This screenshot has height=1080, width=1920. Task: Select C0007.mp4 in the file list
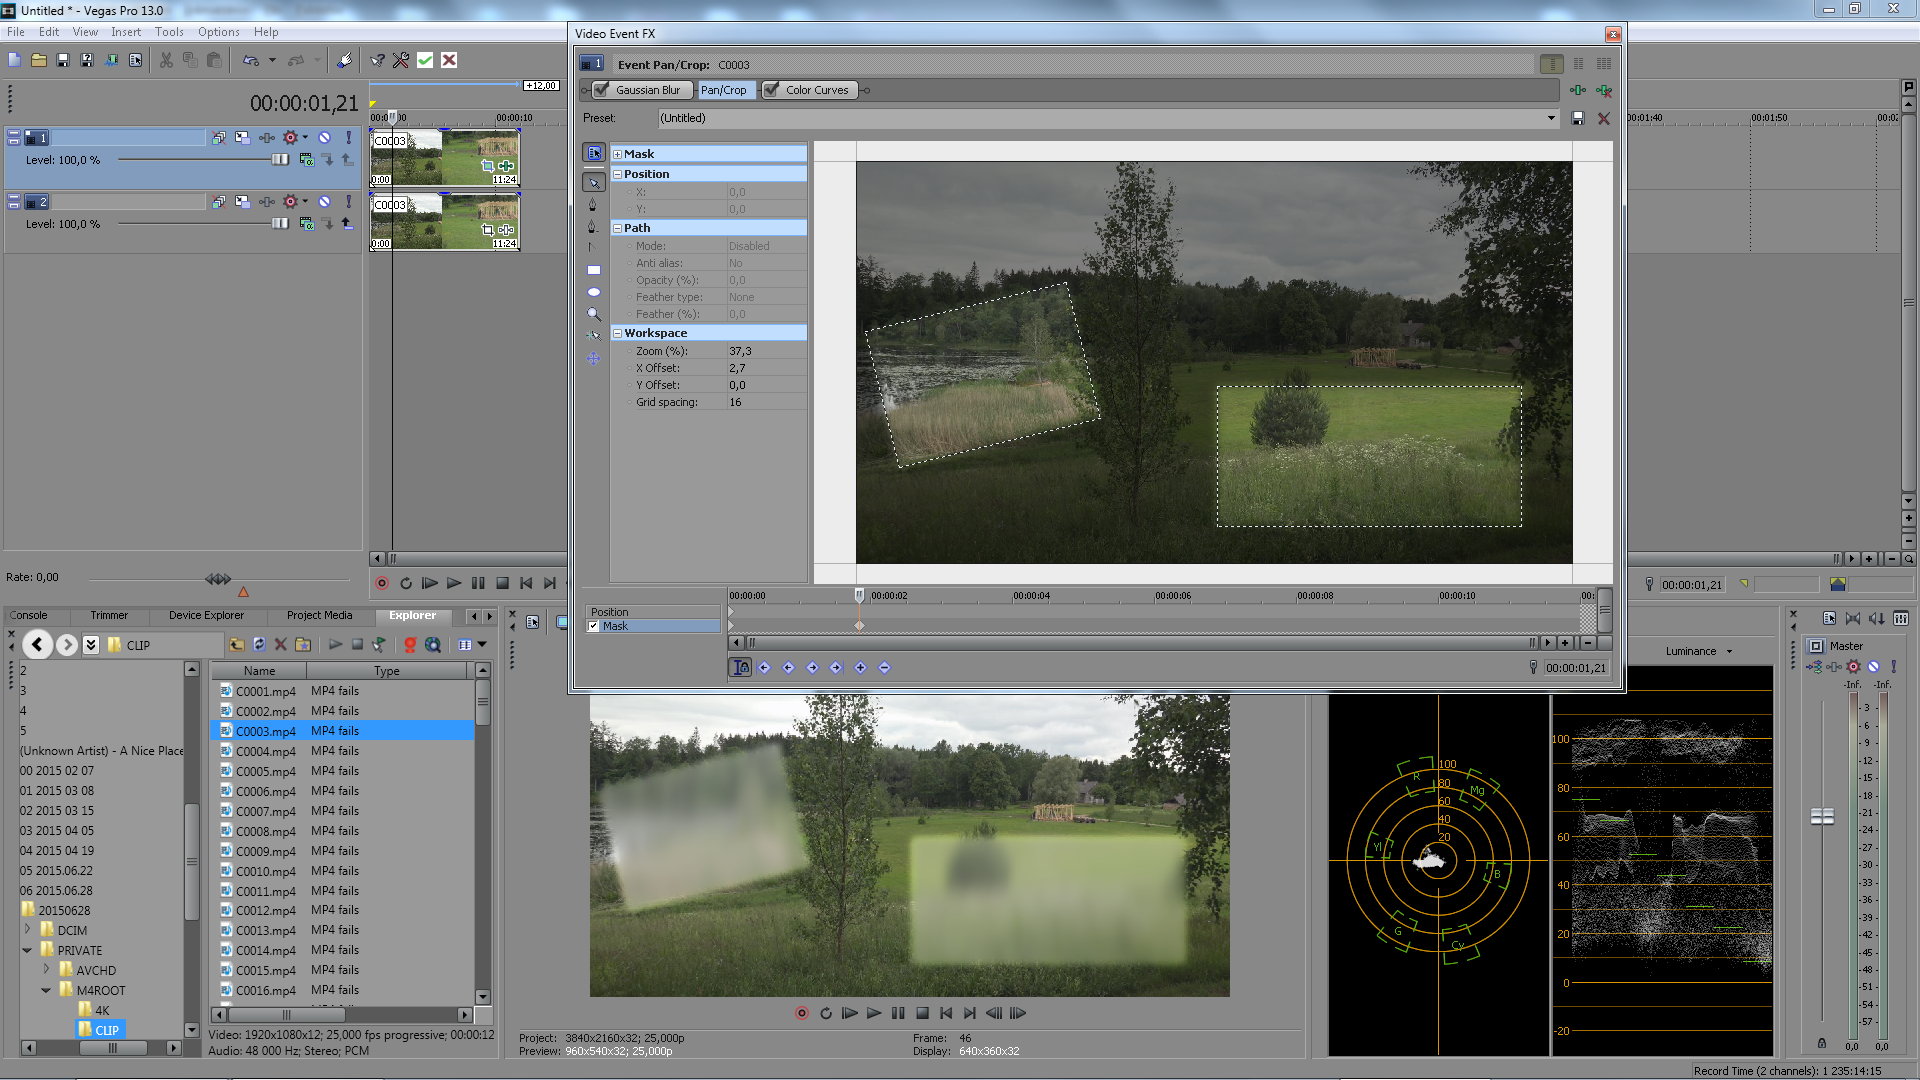pos(266,811)
